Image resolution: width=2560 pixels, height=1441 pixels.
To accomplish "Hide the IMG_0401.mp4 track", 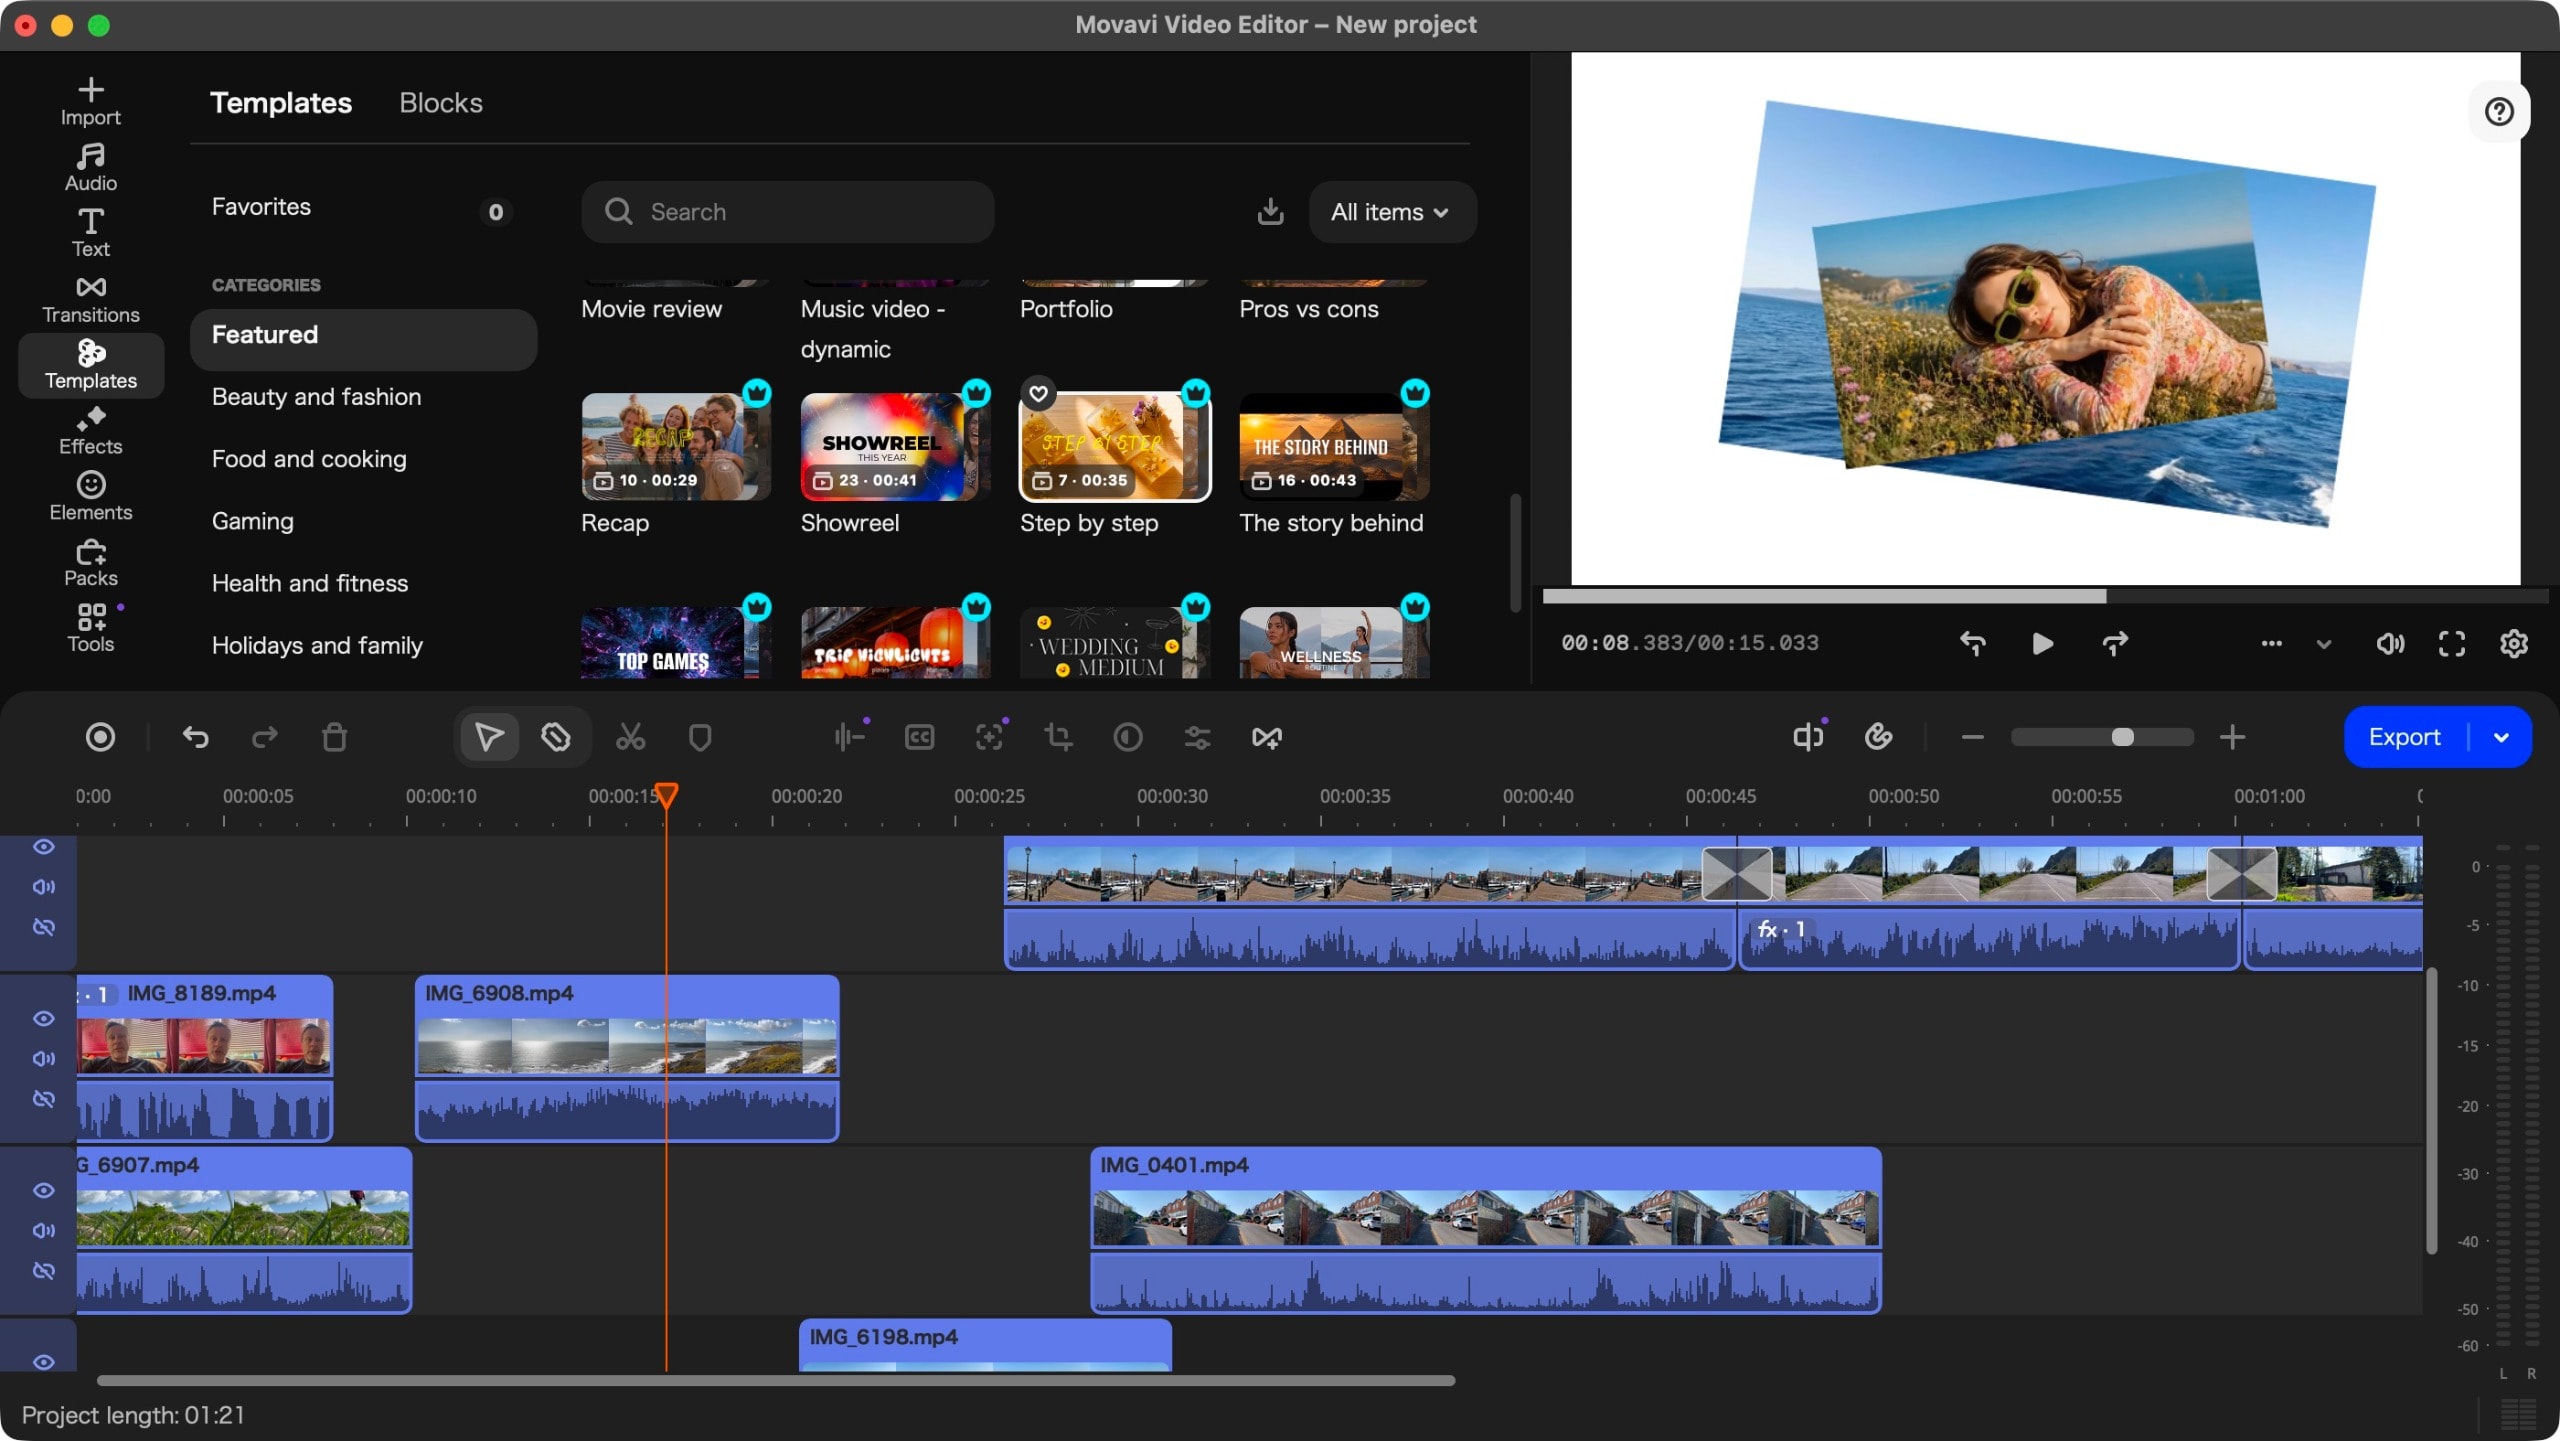I will [43, 1191].
